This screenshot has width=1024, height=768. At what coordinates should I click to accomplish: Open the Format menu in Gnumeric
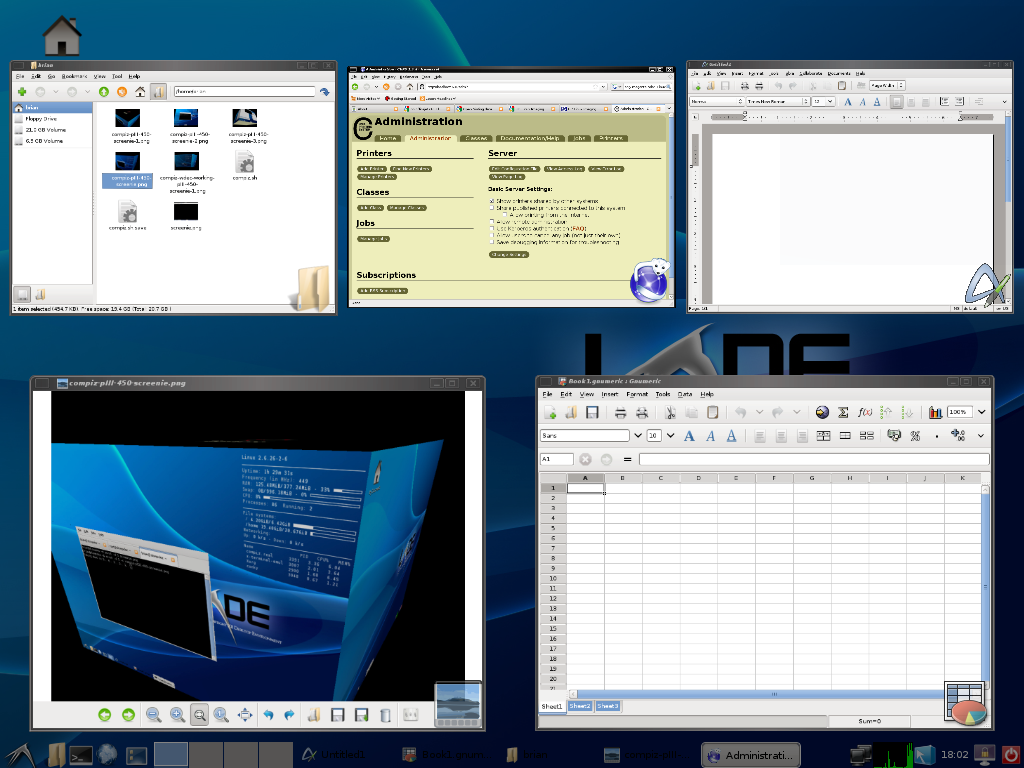pos(637,394)
